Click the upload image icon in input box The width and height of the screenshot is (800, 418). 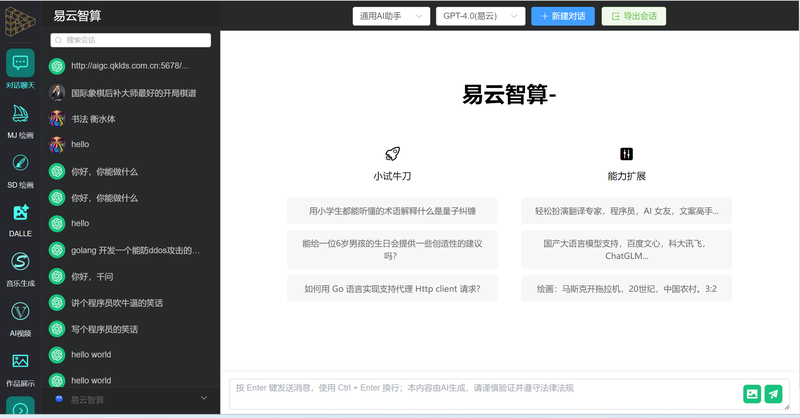click(752, 394)
